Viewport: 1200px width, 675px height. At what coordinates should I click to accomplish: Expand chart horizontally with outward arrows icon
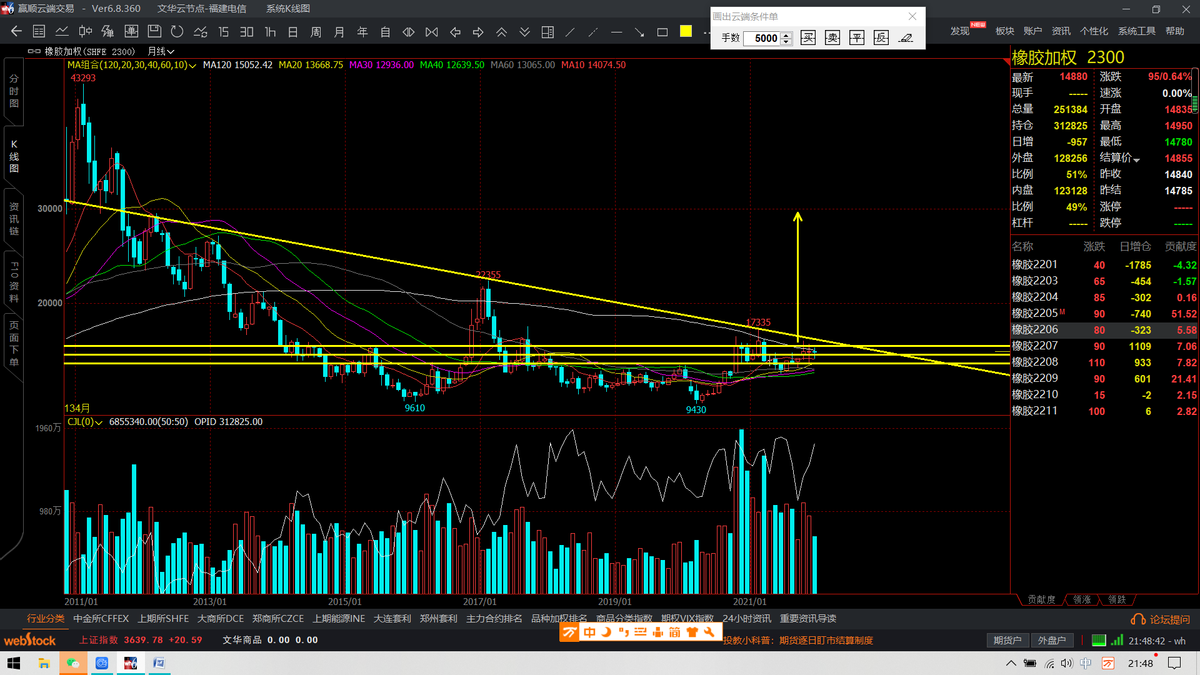tap(408, 32)
